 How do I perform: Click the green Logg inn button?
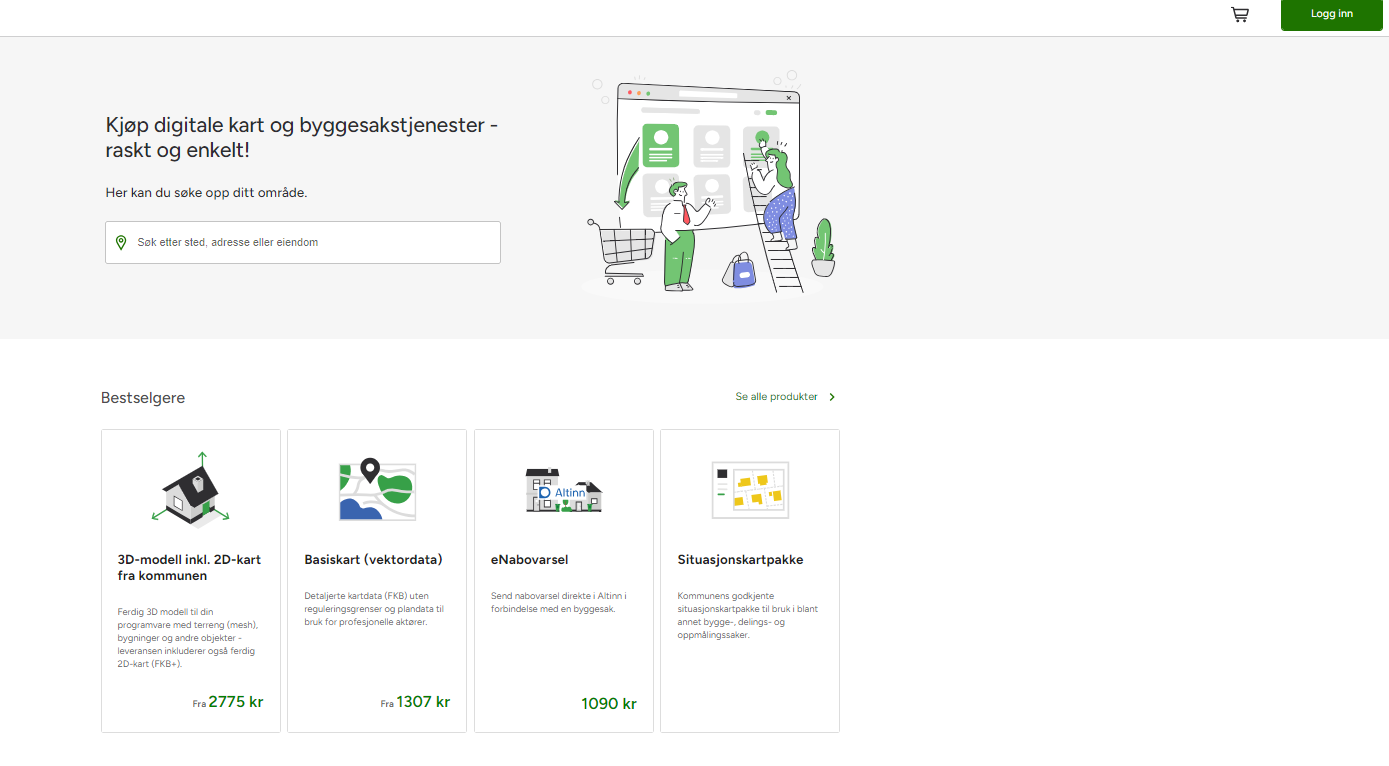coord(1331,15)
